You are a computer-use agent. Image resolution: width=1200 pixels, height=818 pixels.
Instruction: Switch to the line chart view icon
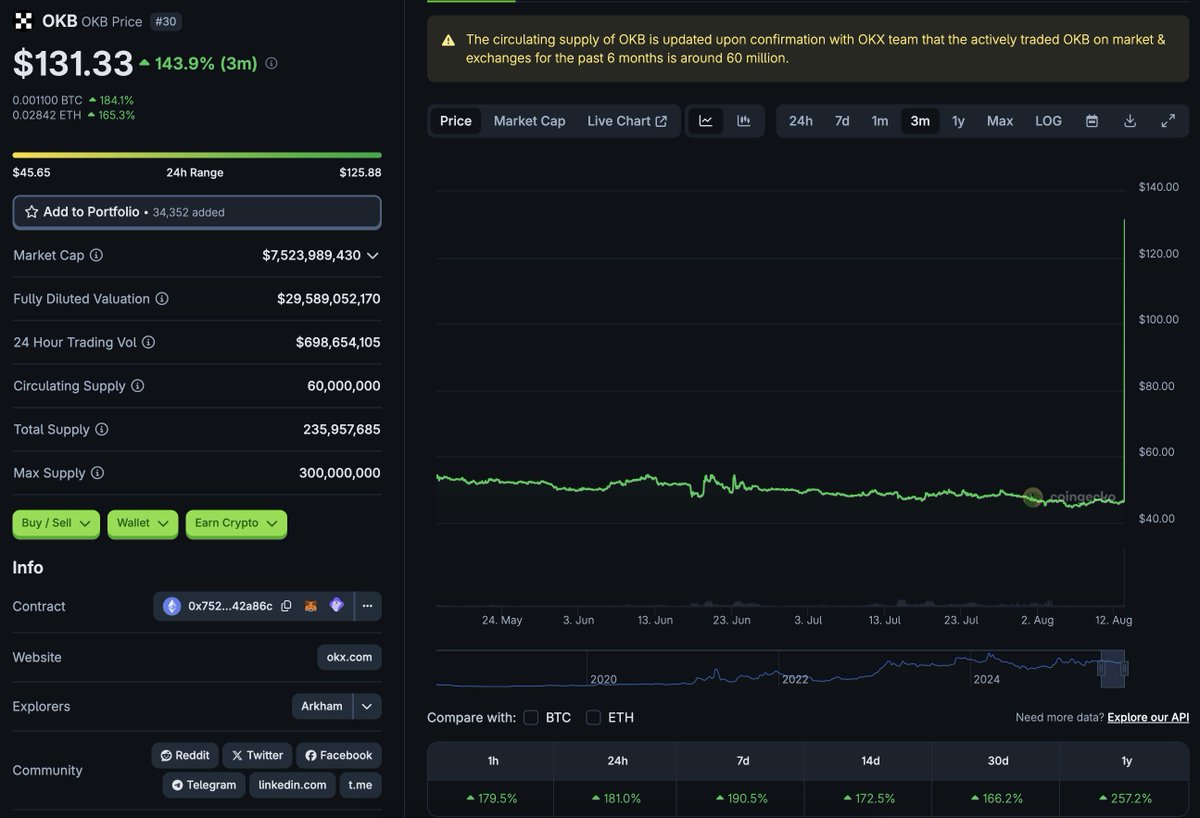click(x=705, y=121)
